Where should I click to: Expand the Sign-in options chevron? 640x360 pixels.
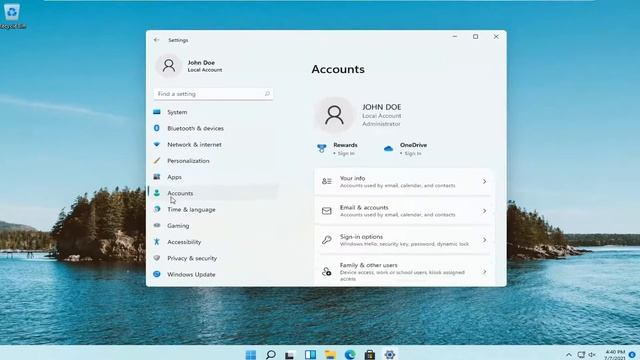pyautogui.click(x=484, y=240)
